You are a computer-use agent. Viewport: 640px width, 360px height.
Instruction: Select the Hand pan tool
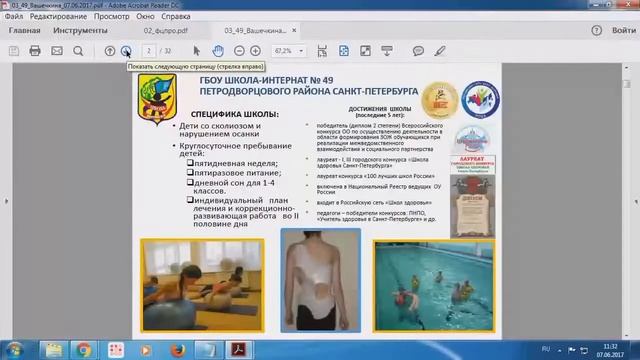[218, 51]
